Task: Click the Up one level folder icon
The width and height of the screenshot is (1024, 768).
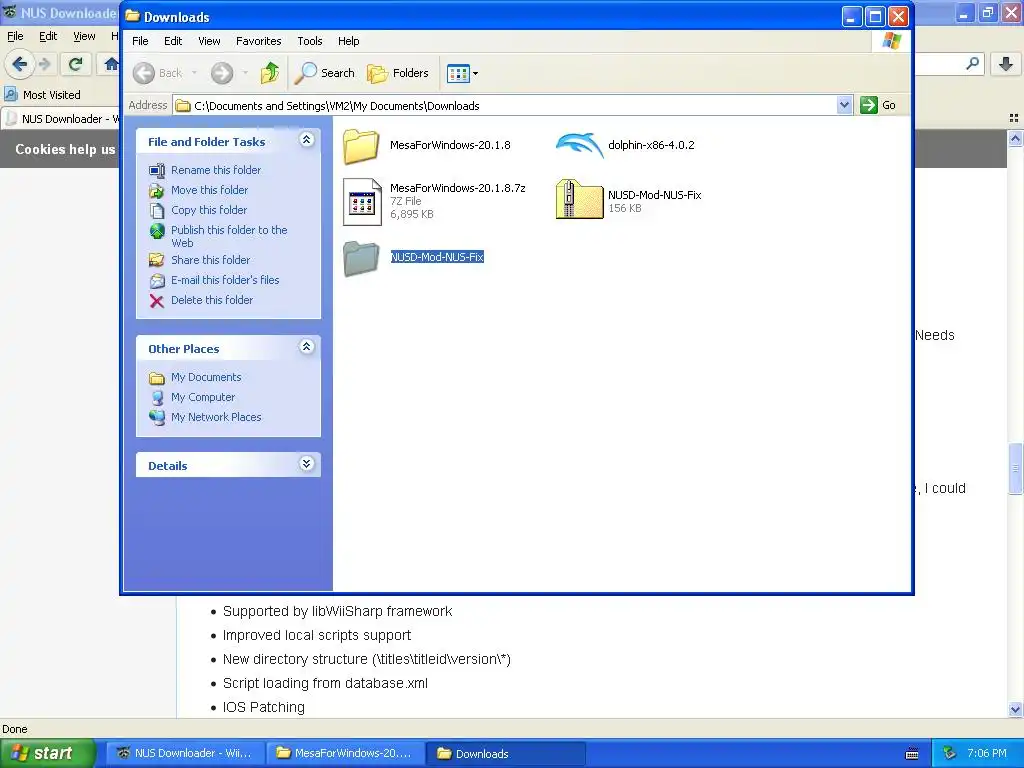Action: [270, 73]
